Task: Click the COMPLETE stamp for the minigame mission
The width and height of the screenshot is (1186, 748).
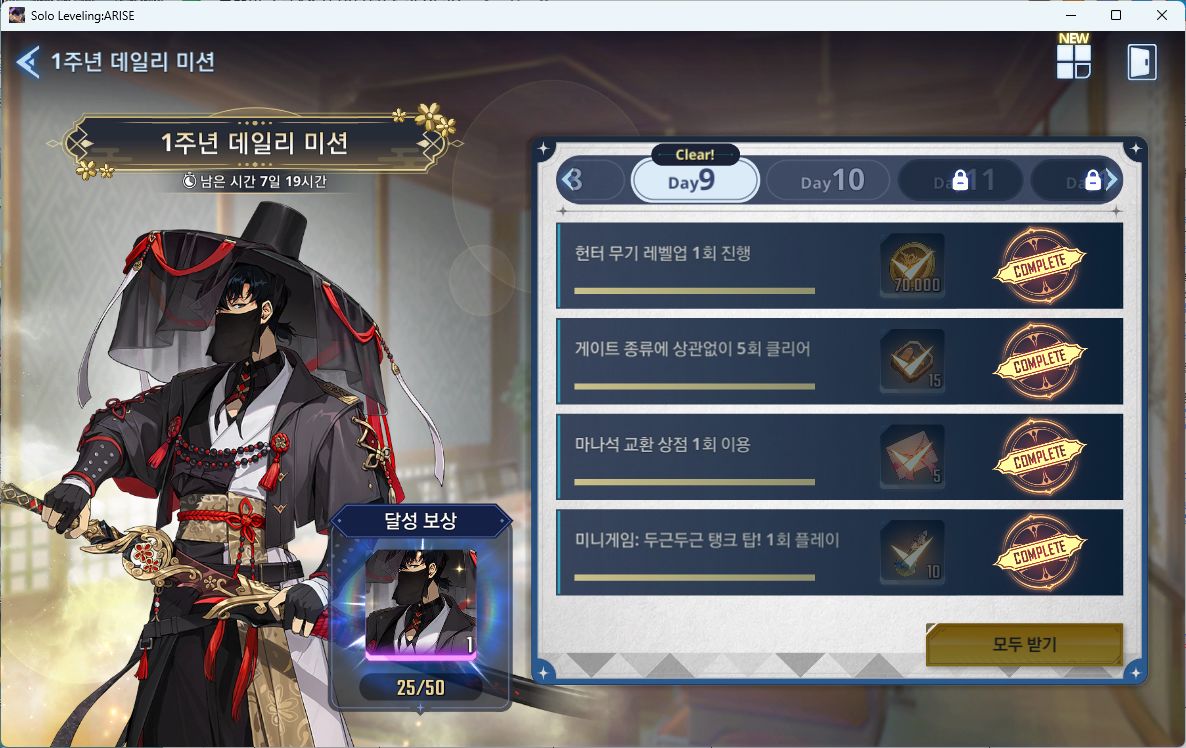Action: [1040, 552]
